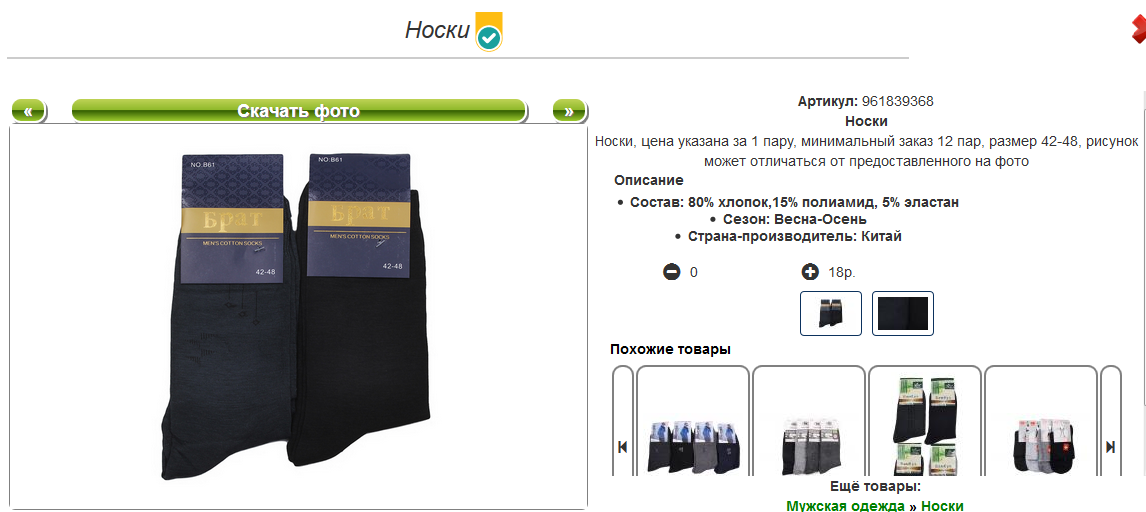Viewport: 1146px width, 512px height.
Task: Go to previous photo with « button
Action: [29, 111]
